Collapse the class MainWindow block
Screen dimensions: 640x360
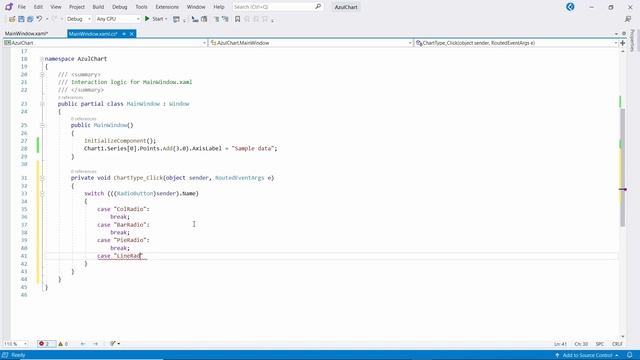42,104
